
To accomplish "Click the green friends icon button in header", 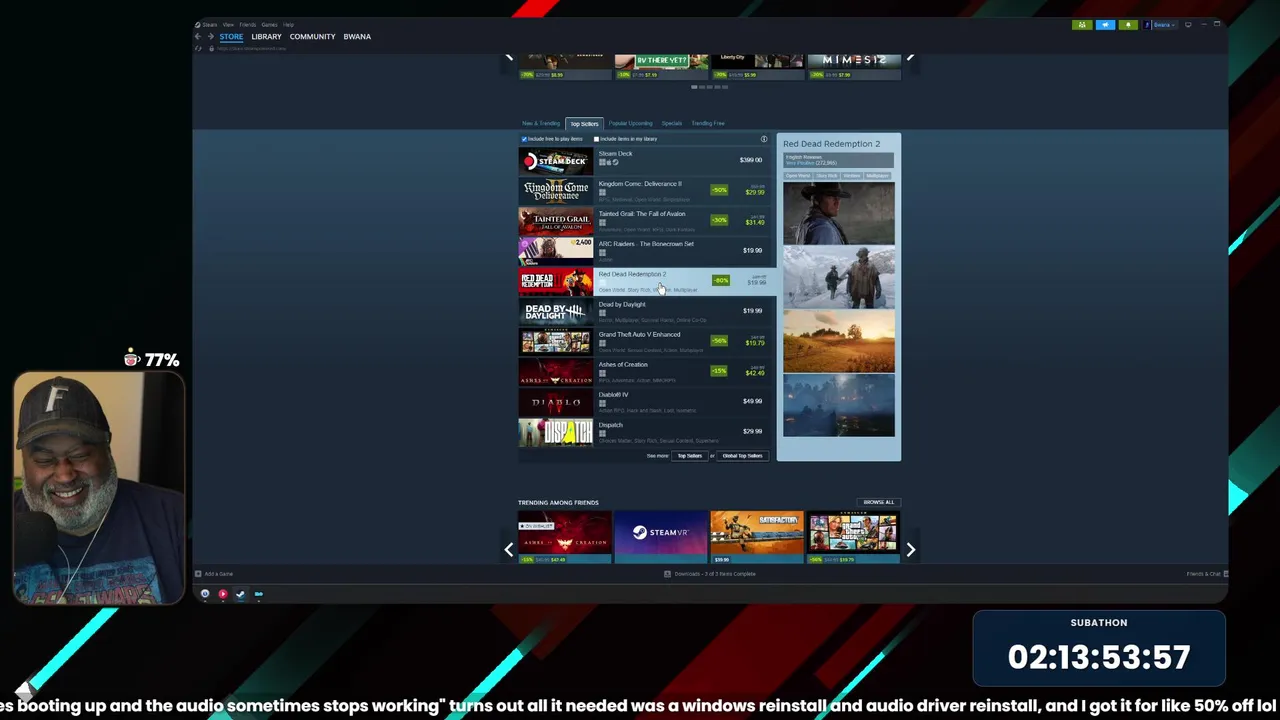I will 1082,25.
